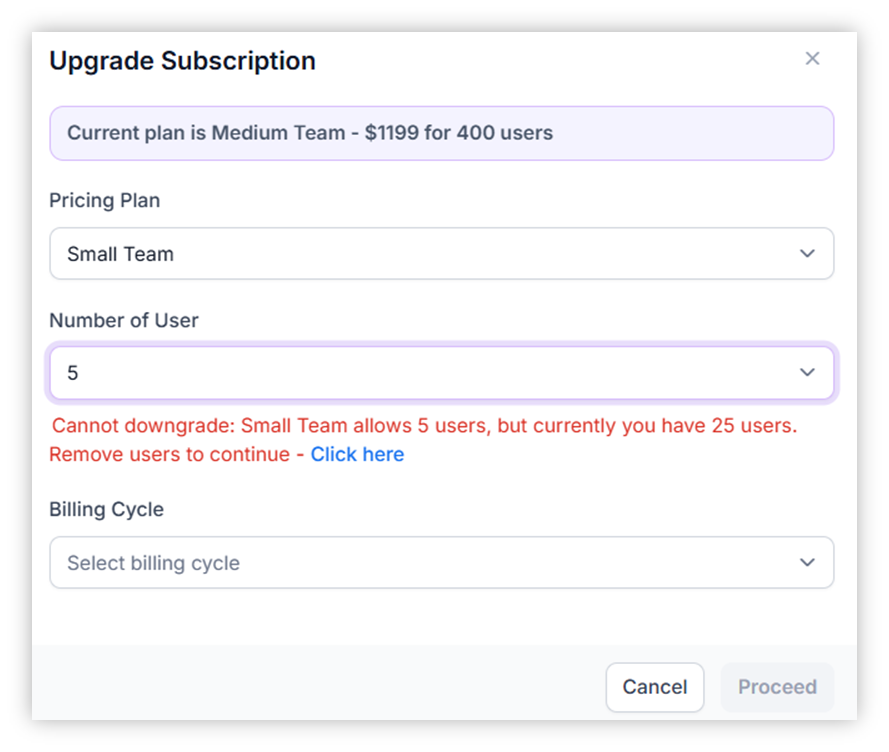The image size is (889, 752).
Task: Click the Number of User field label
Action: [x=123, y=320]
